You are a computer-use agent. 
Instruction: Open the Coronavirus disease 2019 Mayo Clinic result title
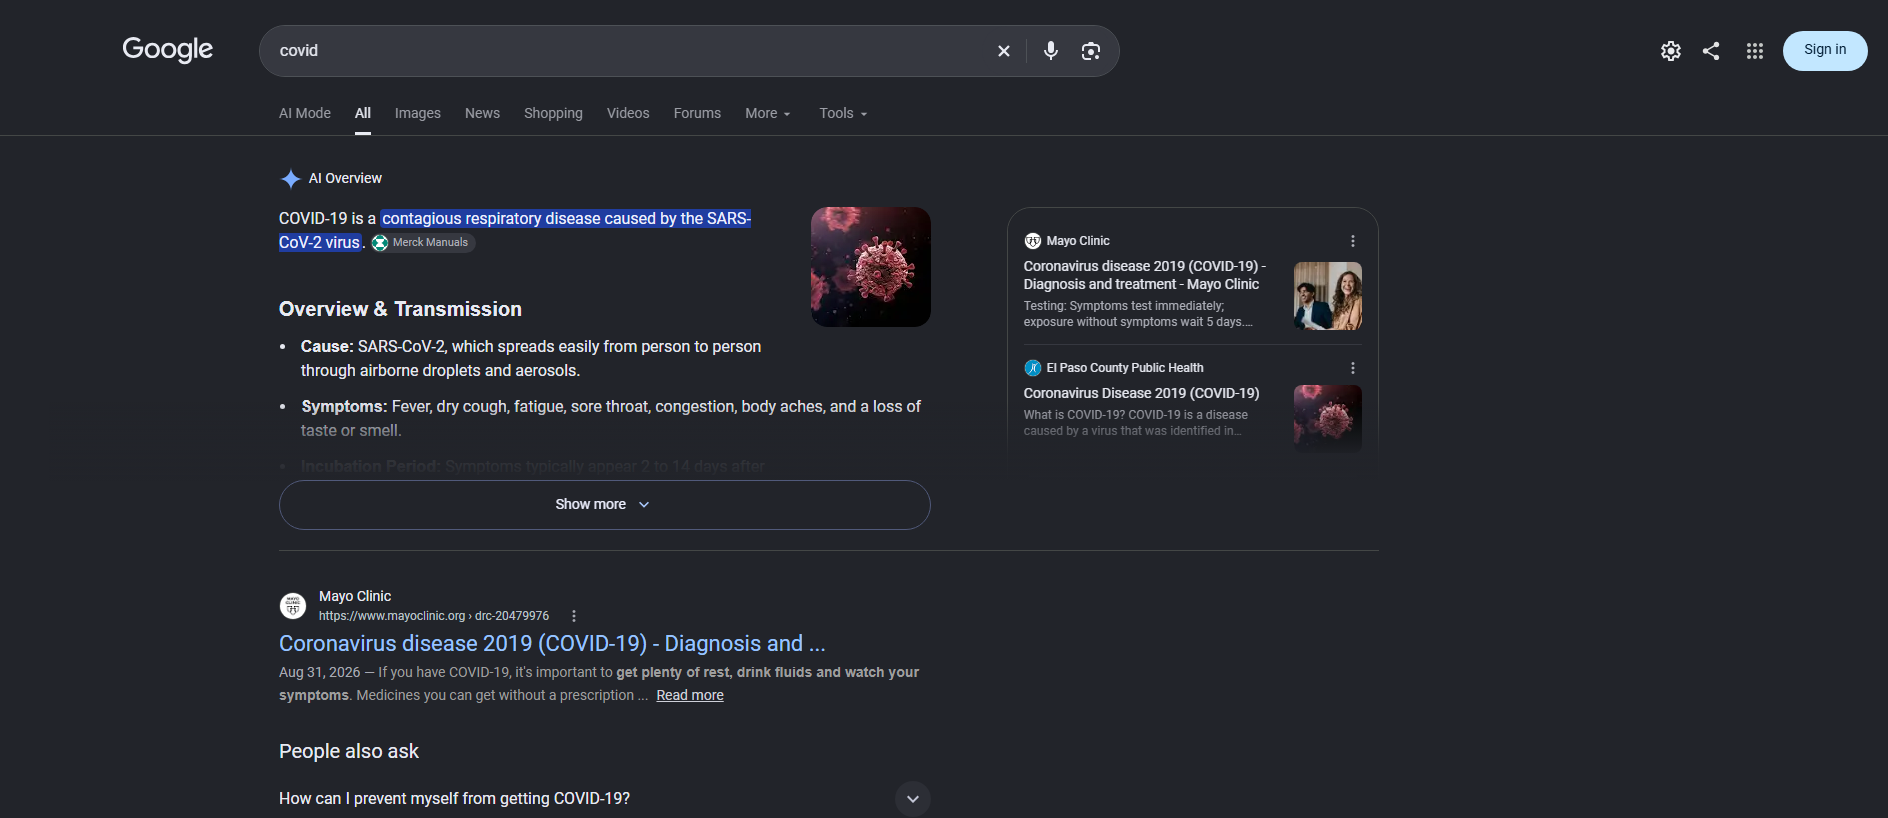(552, 644)
